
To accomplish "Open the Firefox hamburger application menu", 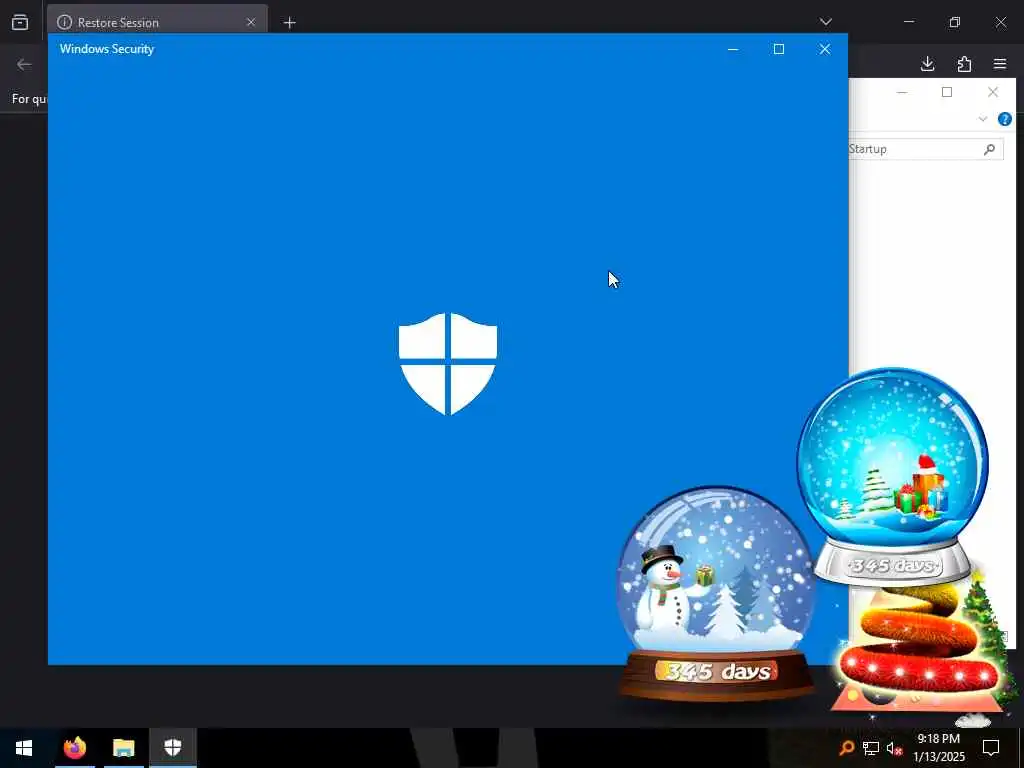I will (x=1000, y=63).
